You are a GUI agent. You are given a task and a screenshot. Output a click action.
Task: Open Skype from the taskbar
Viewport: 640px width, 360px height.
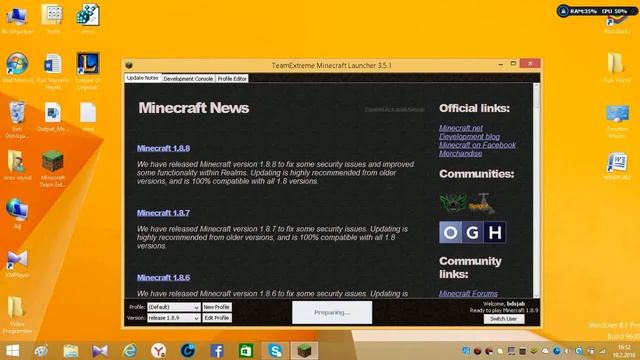pyautogui.click(x=275, y=351)
